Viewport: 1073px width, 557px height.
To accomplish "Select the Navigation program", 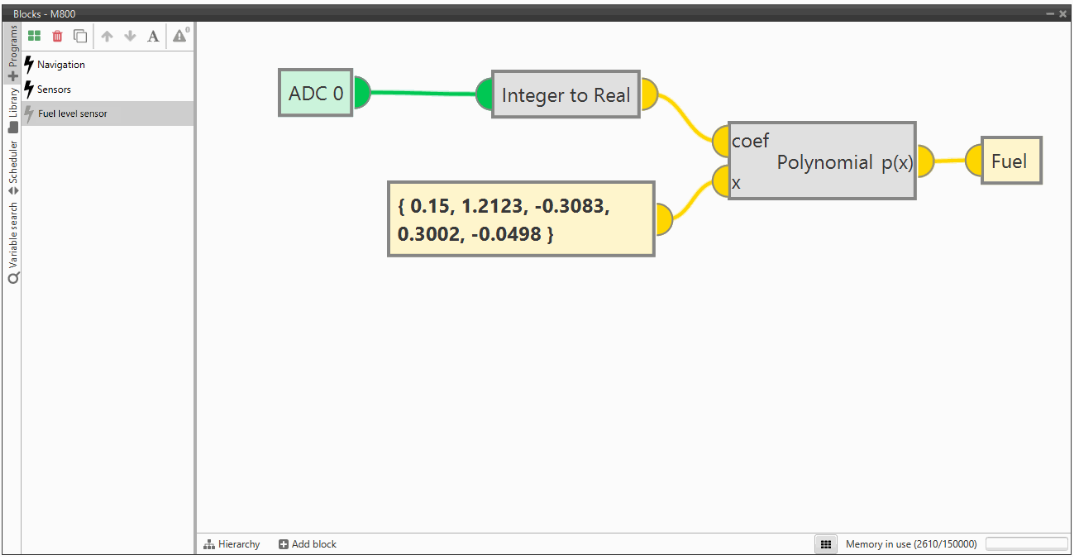I will click(x=61, y=65).
